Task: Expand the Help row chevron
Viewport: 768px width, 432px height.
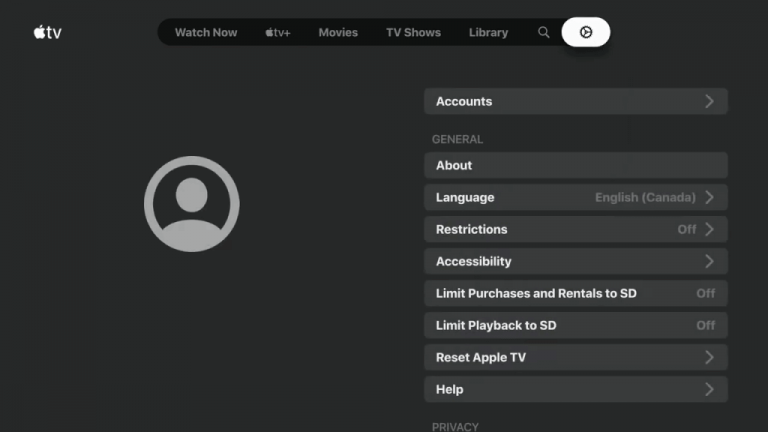Action: (x=709, y=389)
